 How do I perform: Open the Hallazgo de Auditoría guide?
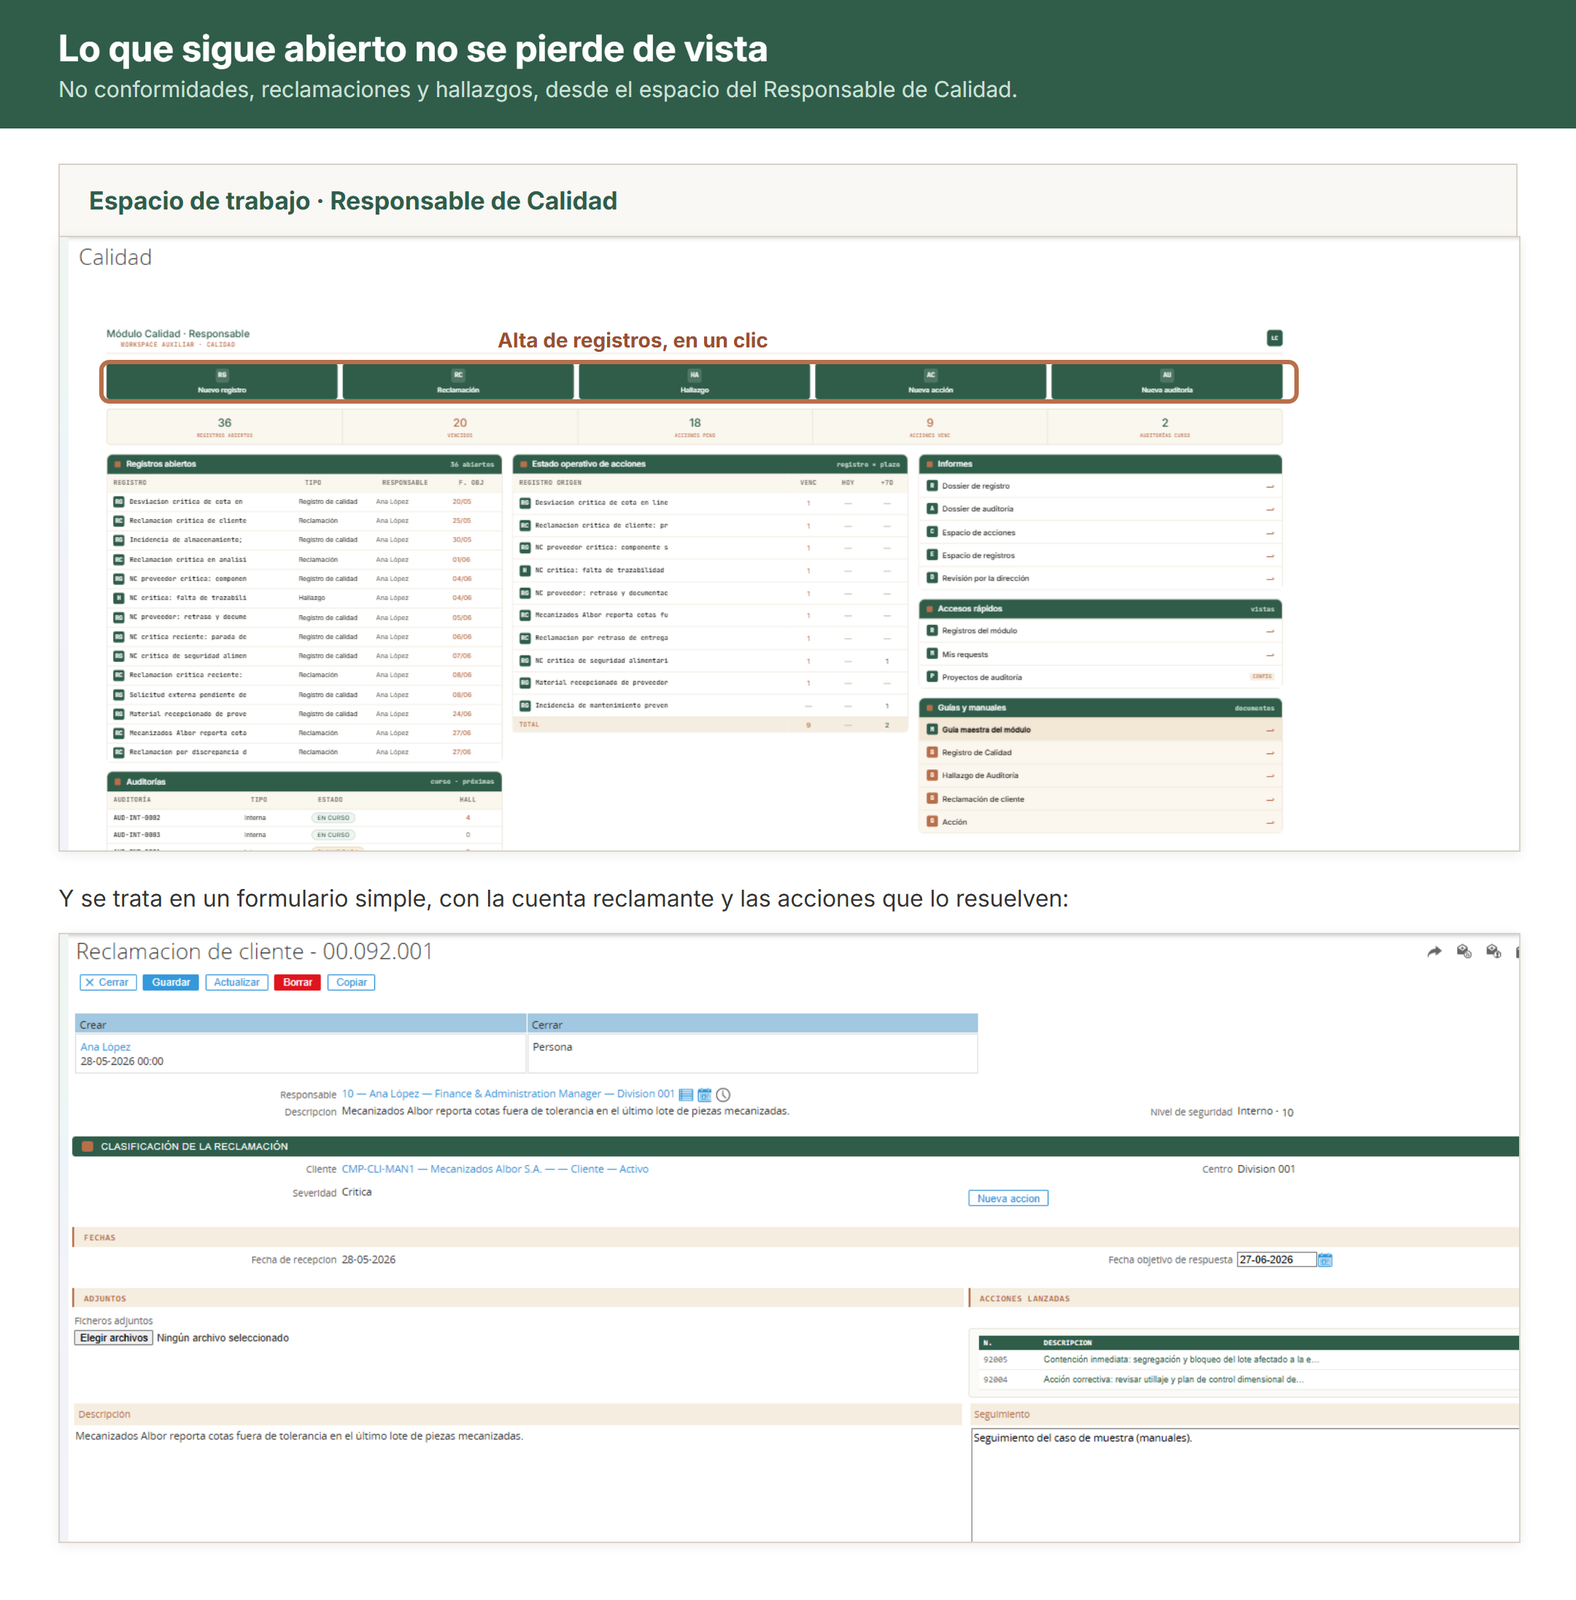click(x=1100, y=776)
